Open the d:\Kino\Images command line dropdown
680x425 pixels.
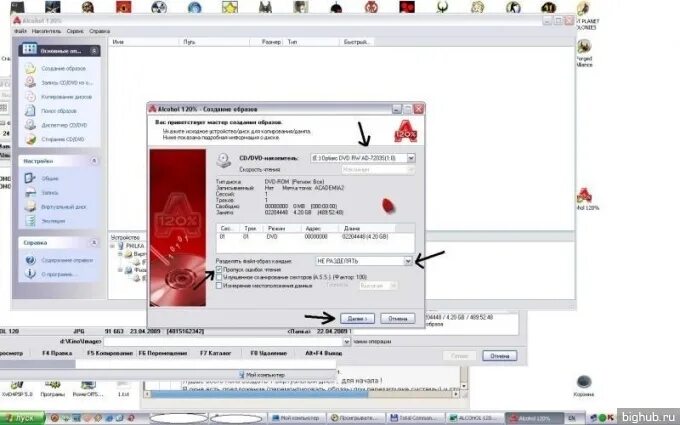(346, 342)
